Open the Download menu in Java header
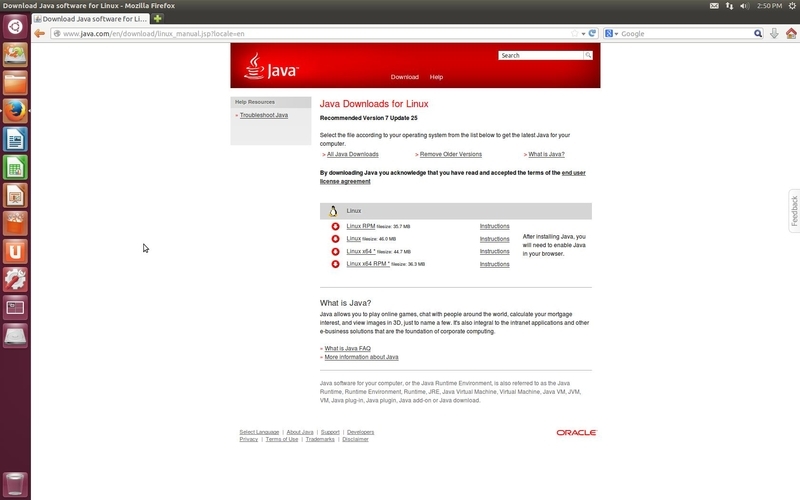The image size is (800, 500). point(405,77)
